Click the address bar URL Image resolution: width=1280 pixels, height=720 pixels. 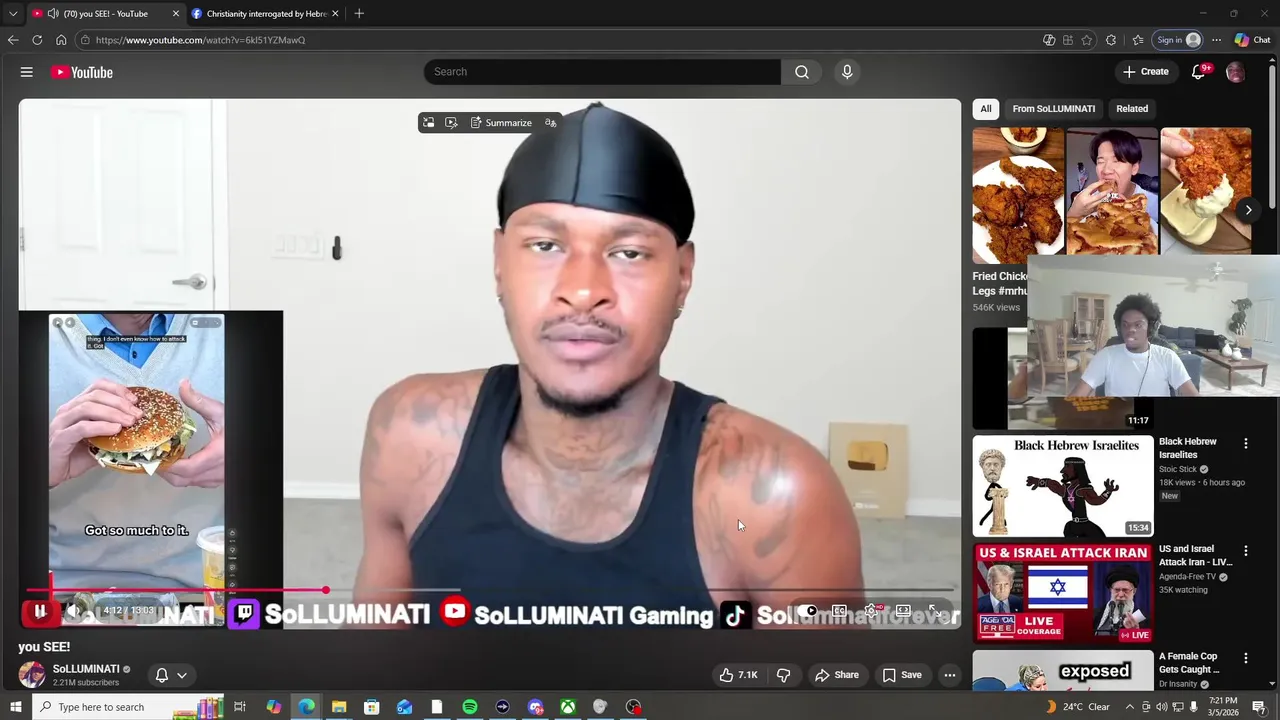coord(200,40)
